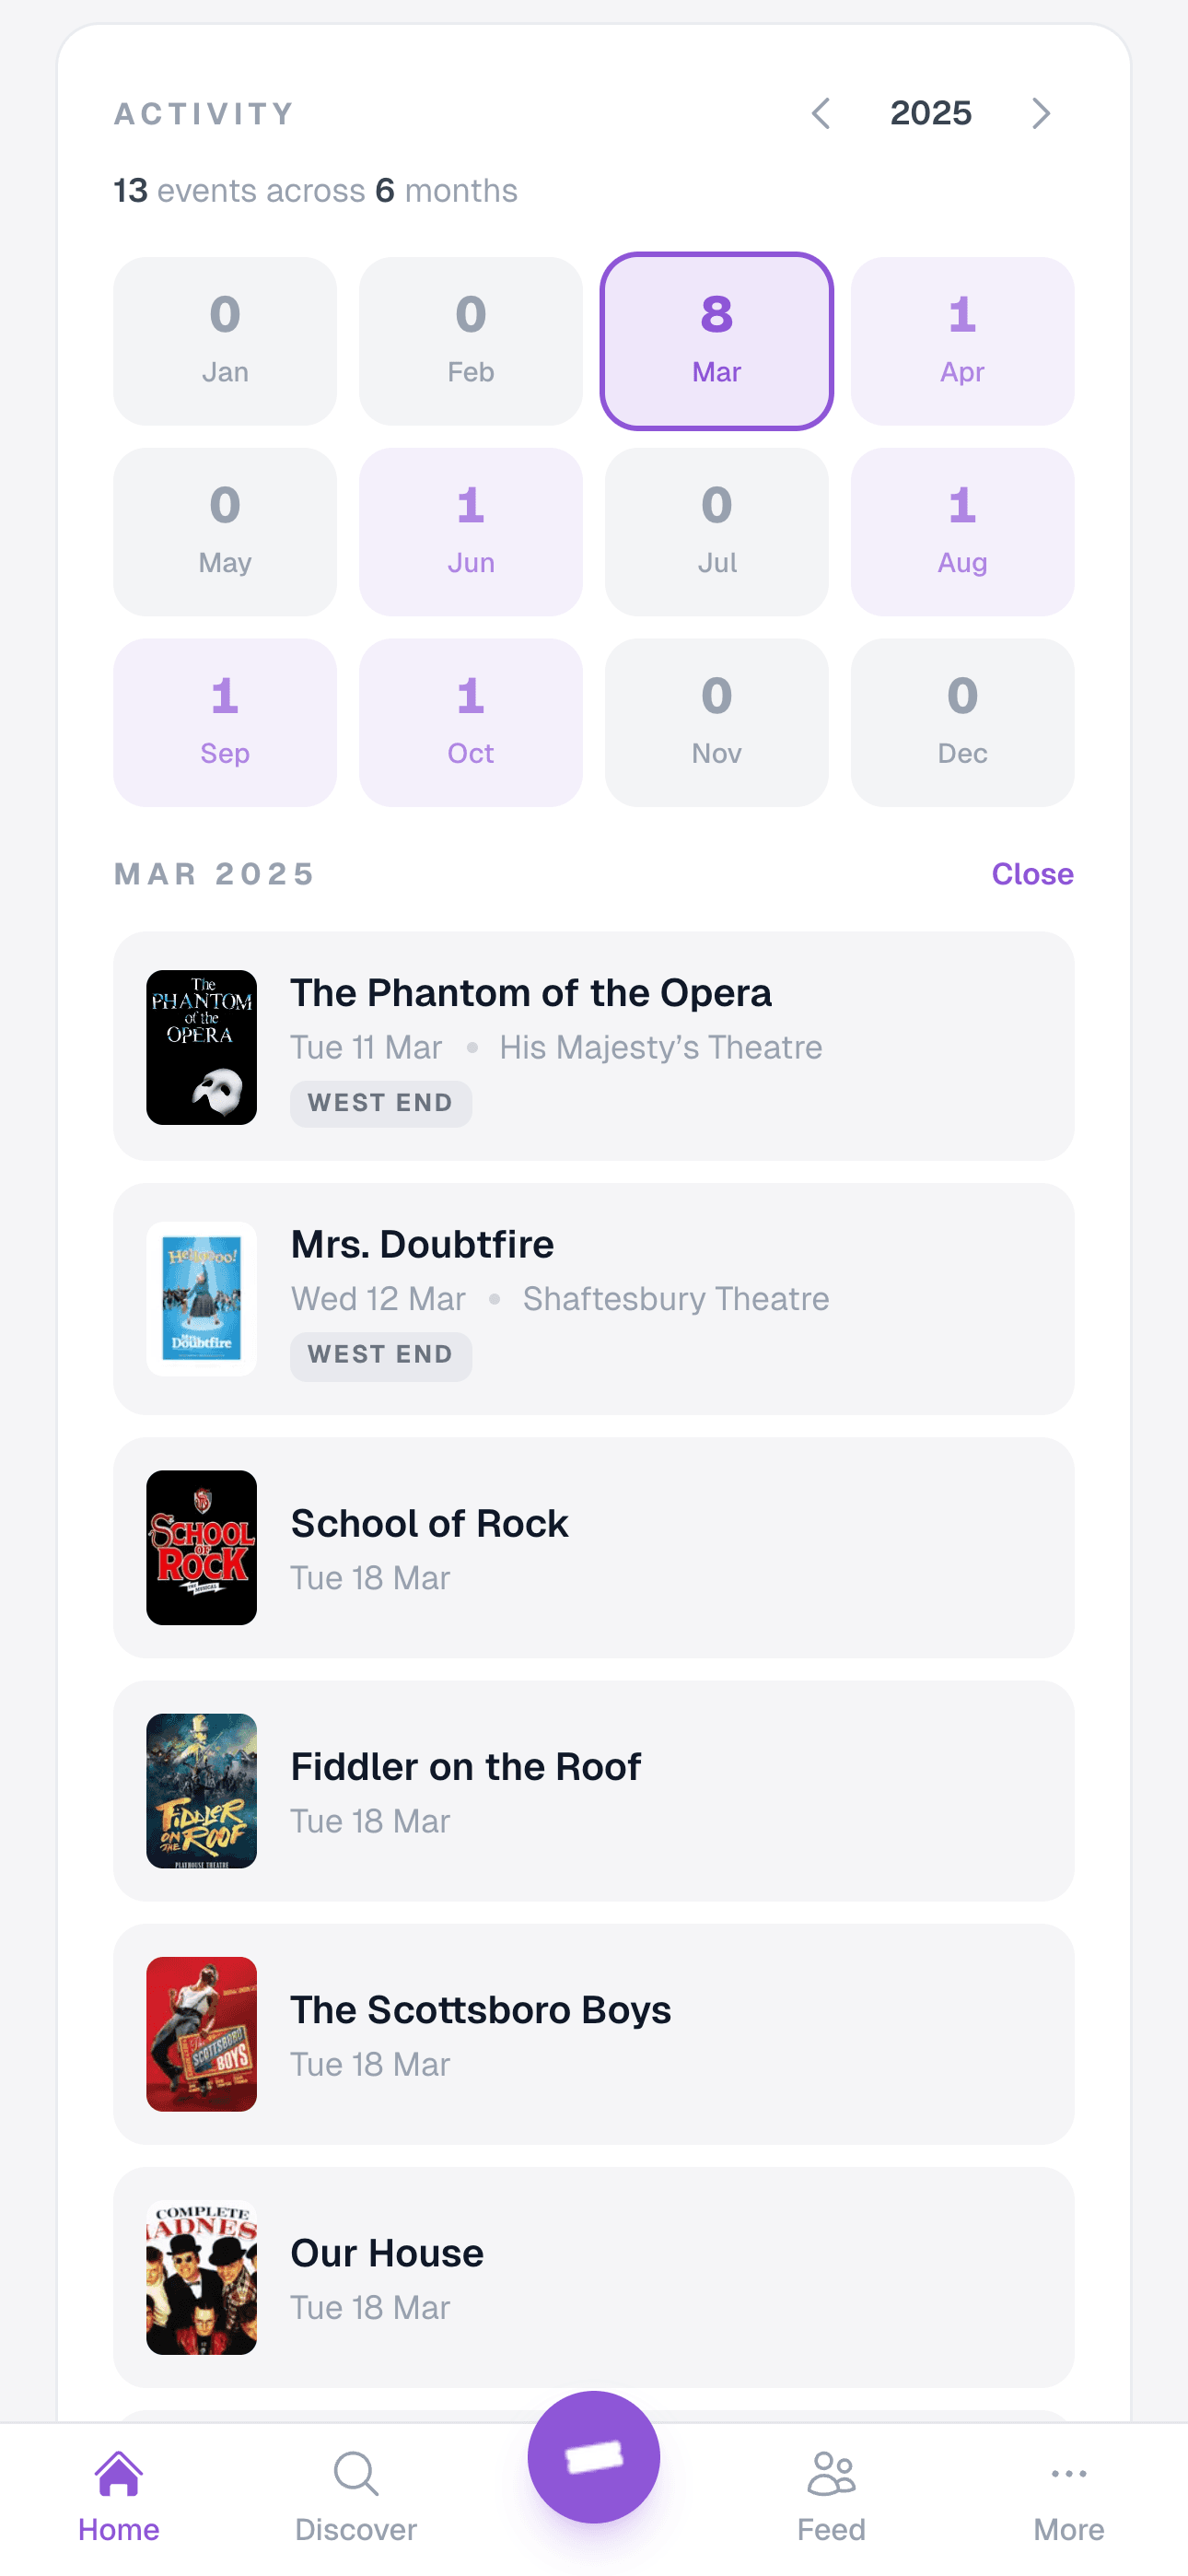This screenshot has width=1188, height=2576.
Task: Close the Mar 2025 event list
Action: [x=1032, y=874]
